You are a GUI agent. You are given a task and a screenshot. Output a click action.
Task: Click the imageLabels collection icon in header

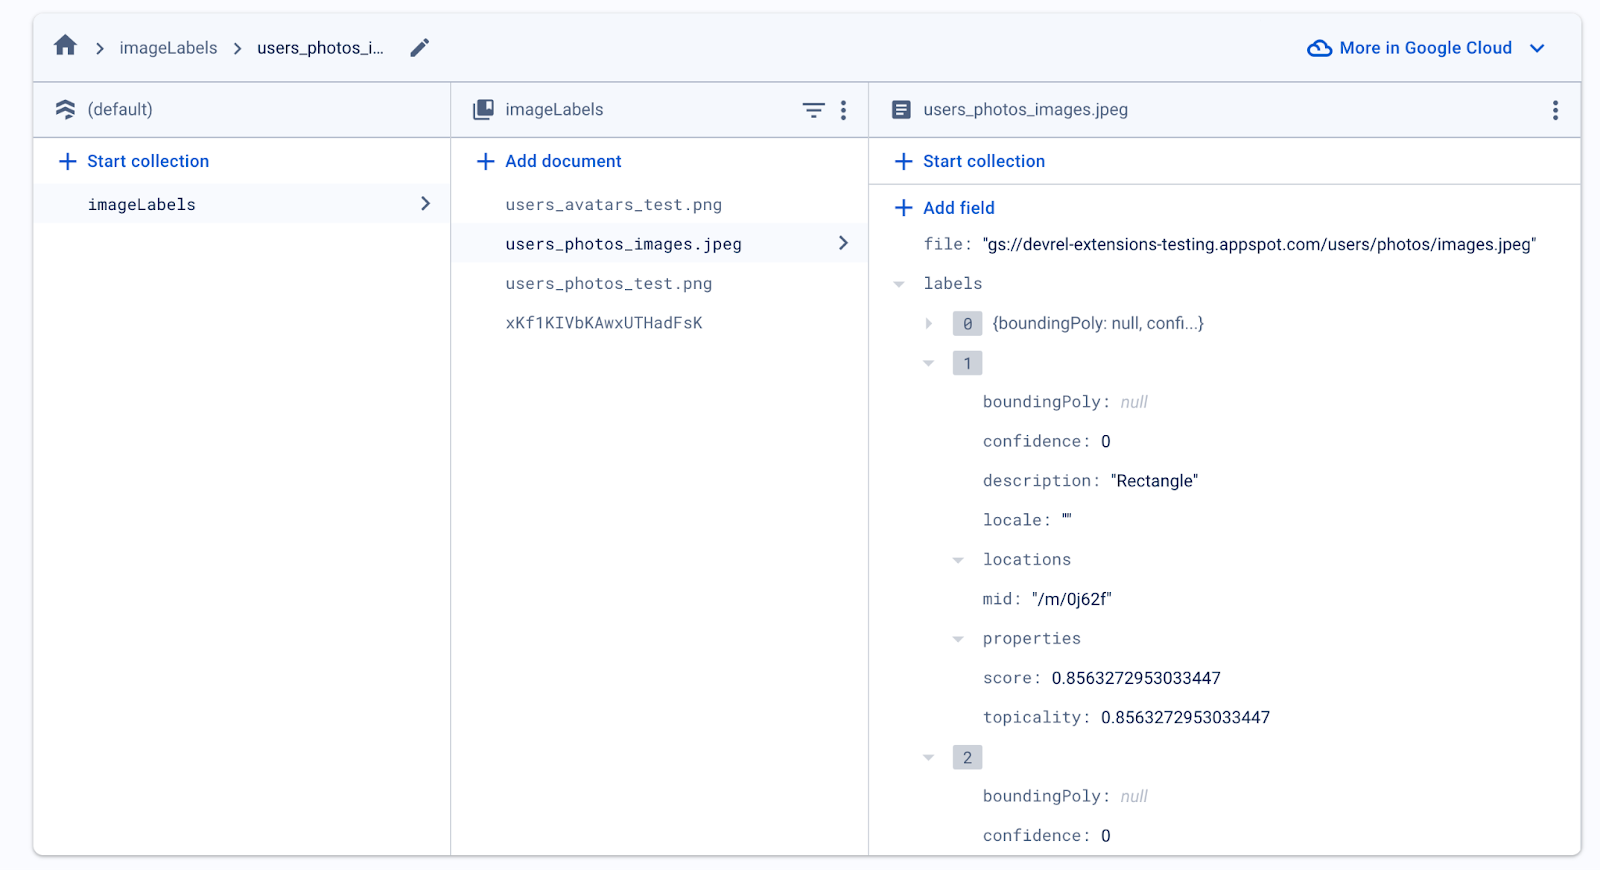[483, 109]
